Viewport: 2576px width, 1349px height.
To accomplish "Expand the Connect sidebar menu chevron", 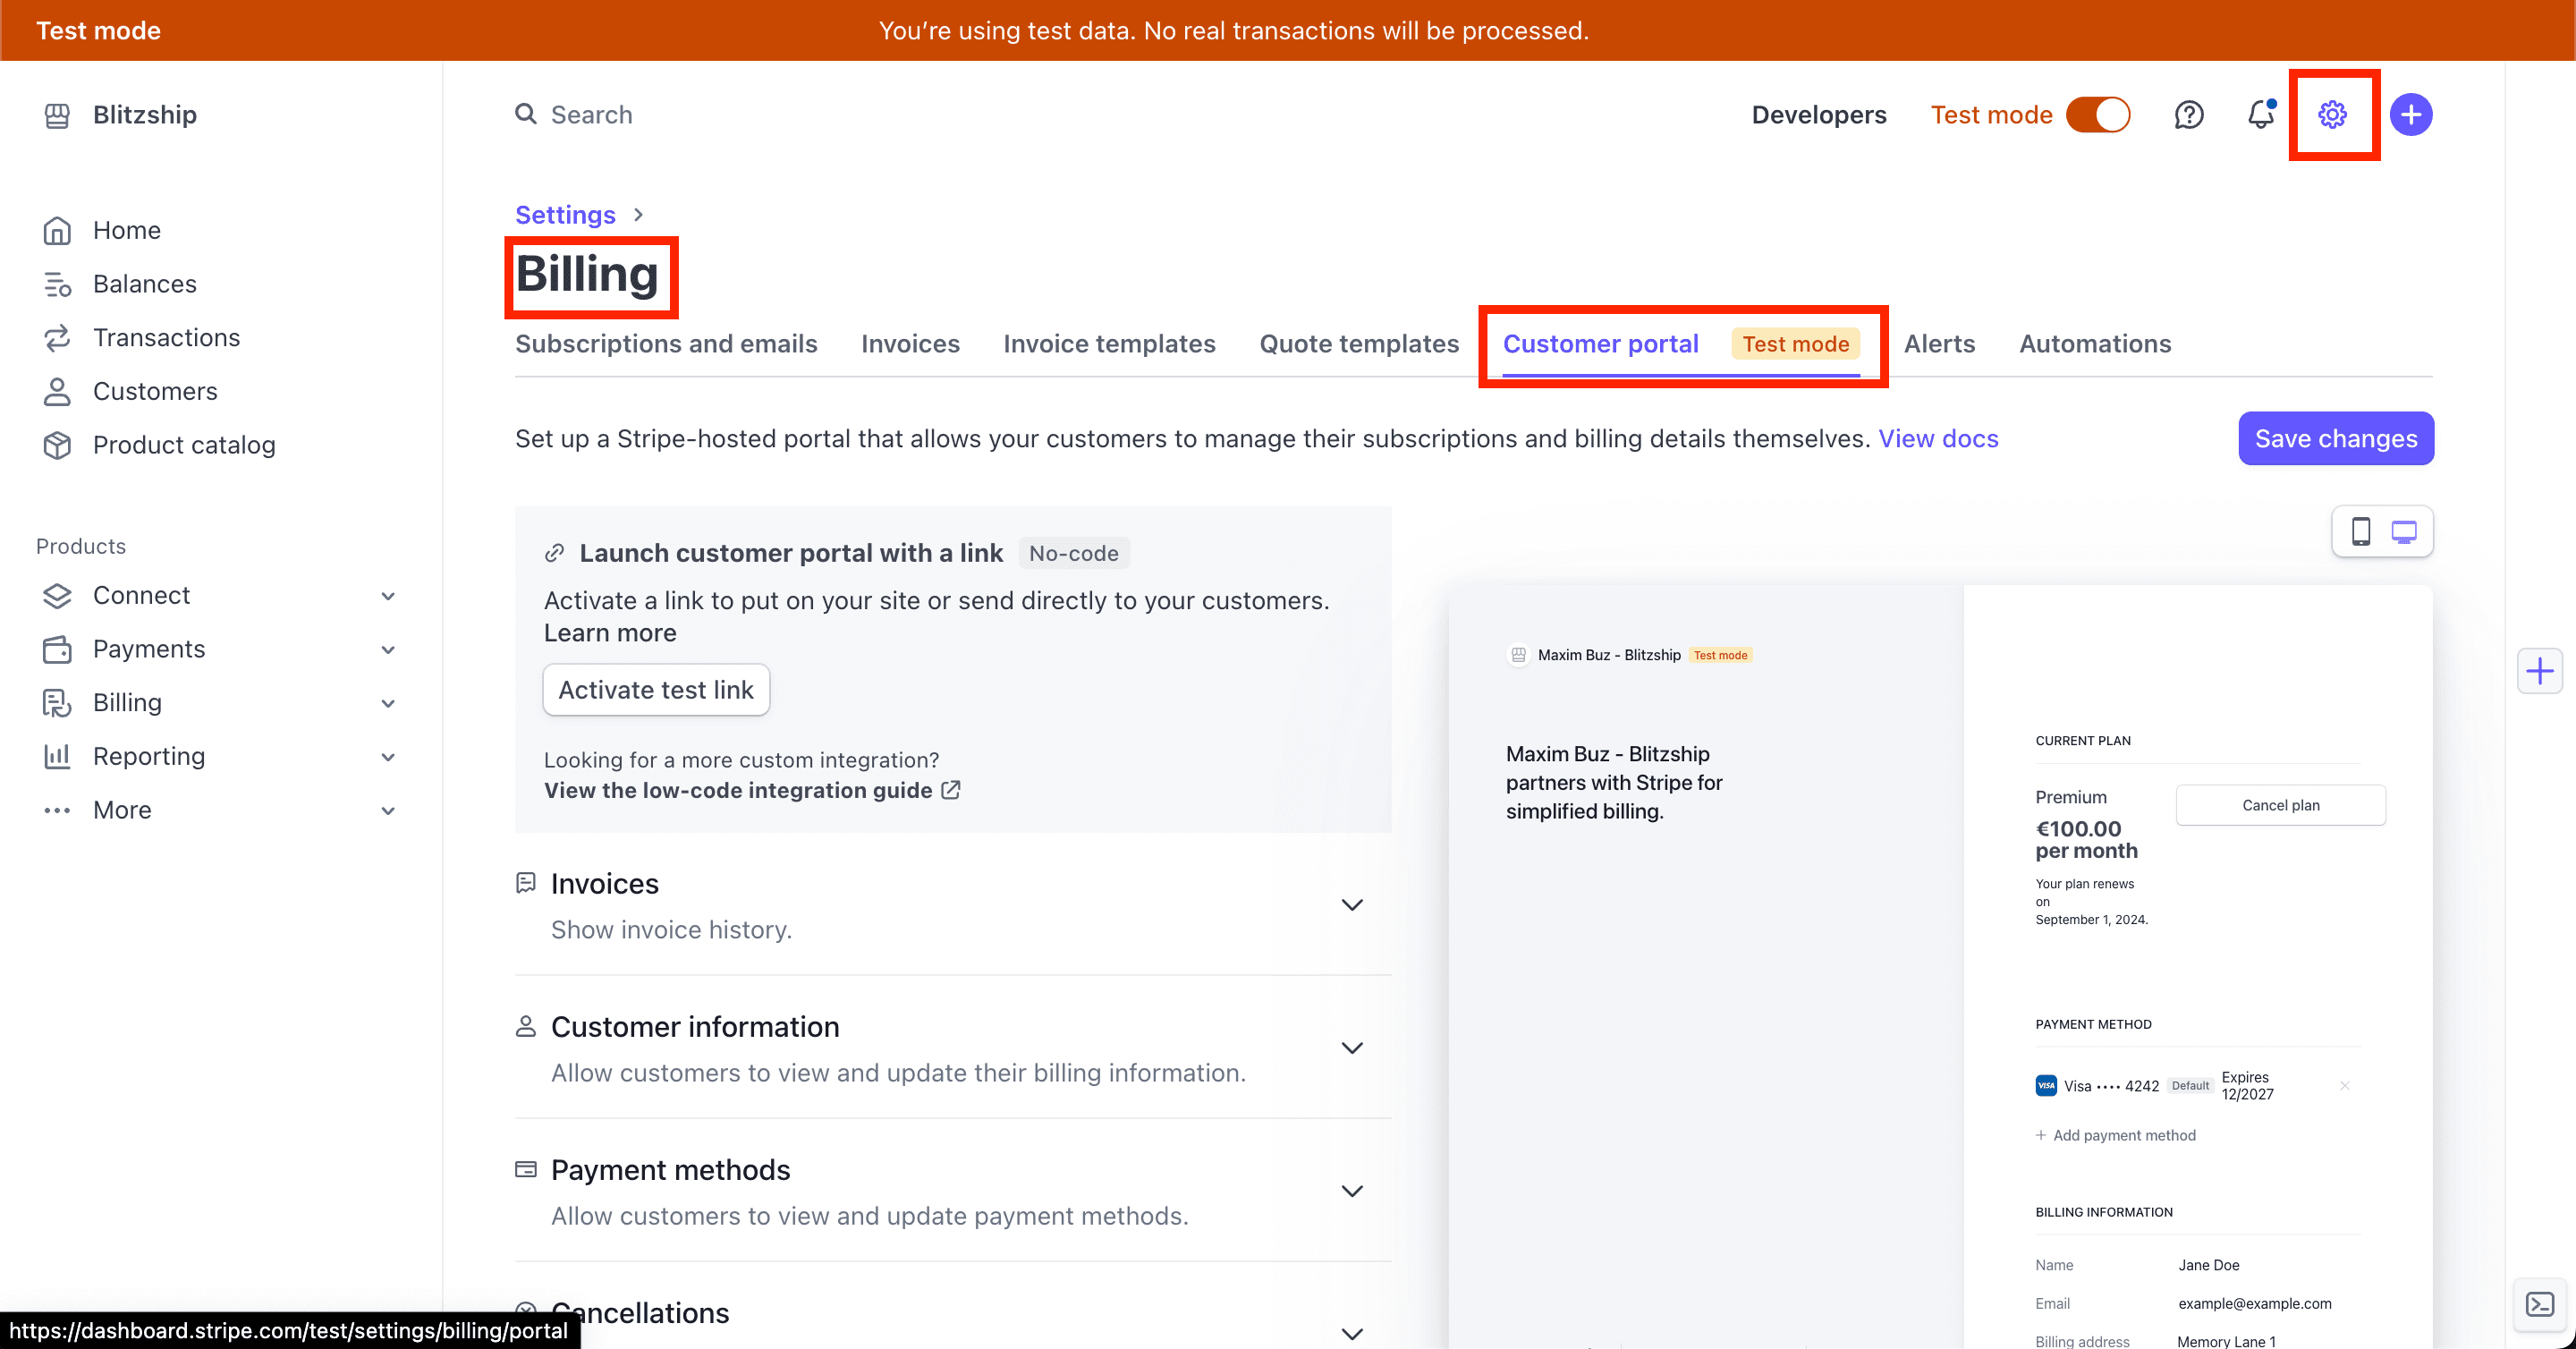I will 388,596.
